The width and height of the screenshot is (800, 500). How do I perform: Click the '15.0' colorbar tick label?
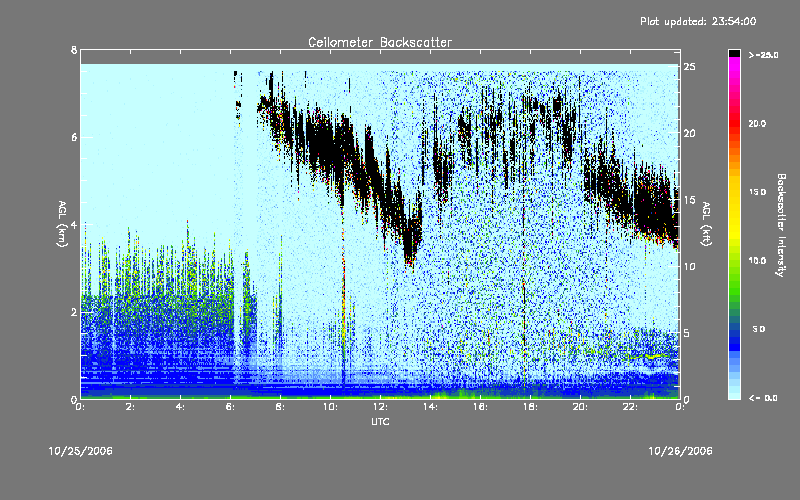[757, 192]
